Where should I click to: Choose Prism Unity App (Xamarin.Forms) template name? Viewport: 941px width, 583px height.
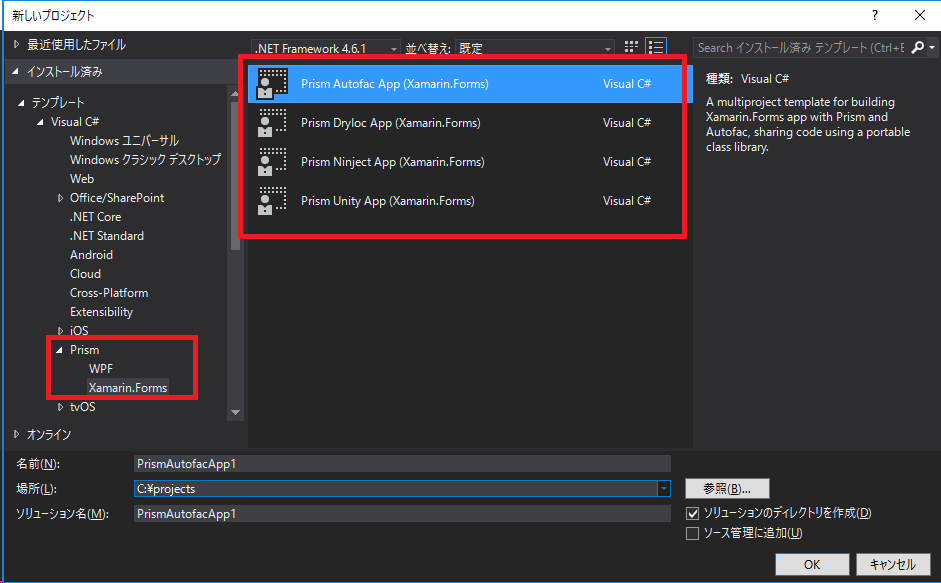click(388, 201)
